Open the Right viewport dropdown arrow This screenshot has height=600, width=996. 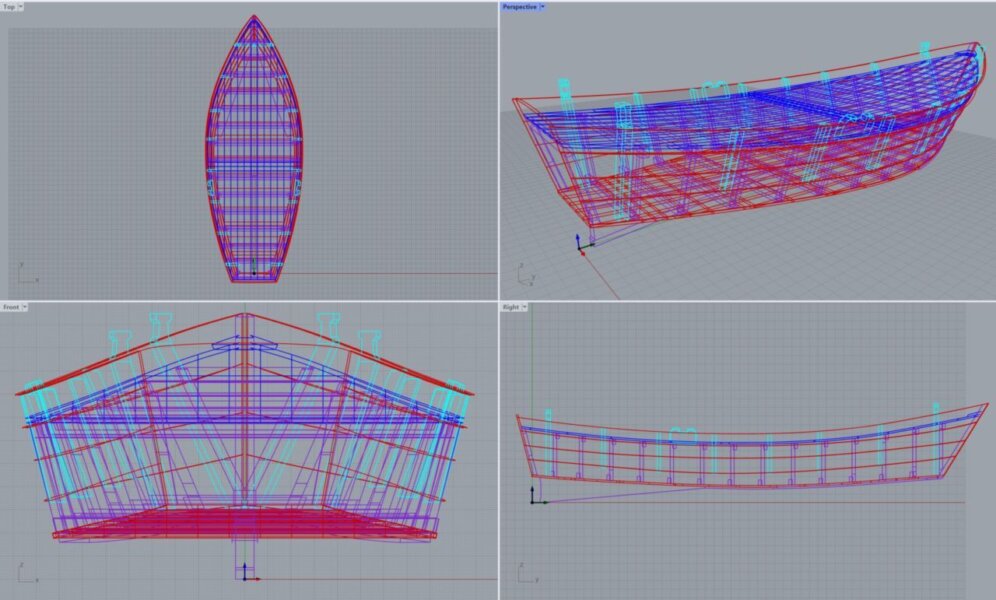(526, 307)
